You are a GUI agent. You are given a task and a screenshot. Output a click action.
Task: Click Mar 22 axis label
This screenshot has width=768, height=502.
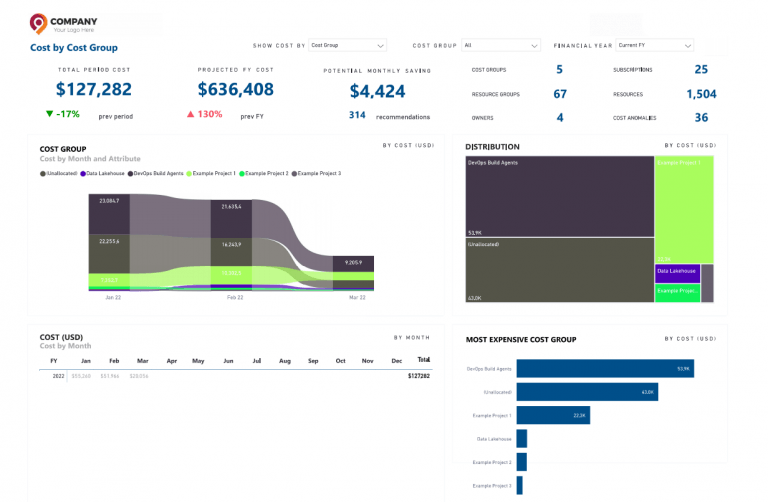point(357,297)
